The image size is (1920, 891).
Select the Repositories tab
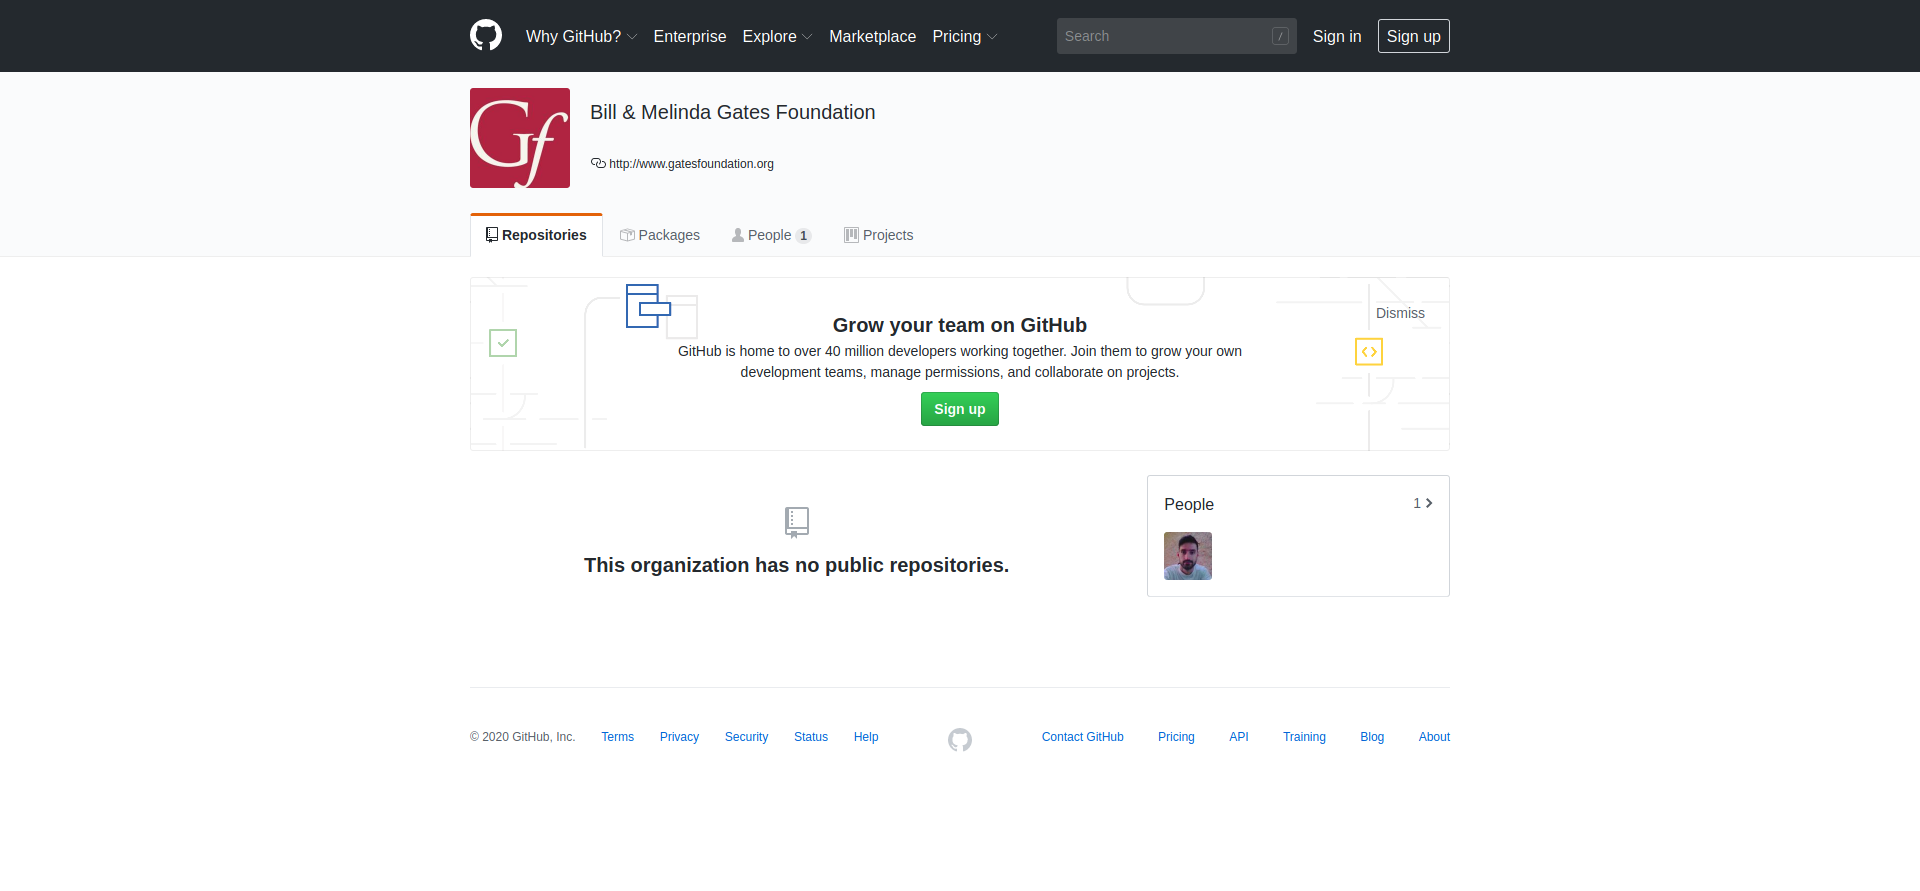click(x=536, y=235)
